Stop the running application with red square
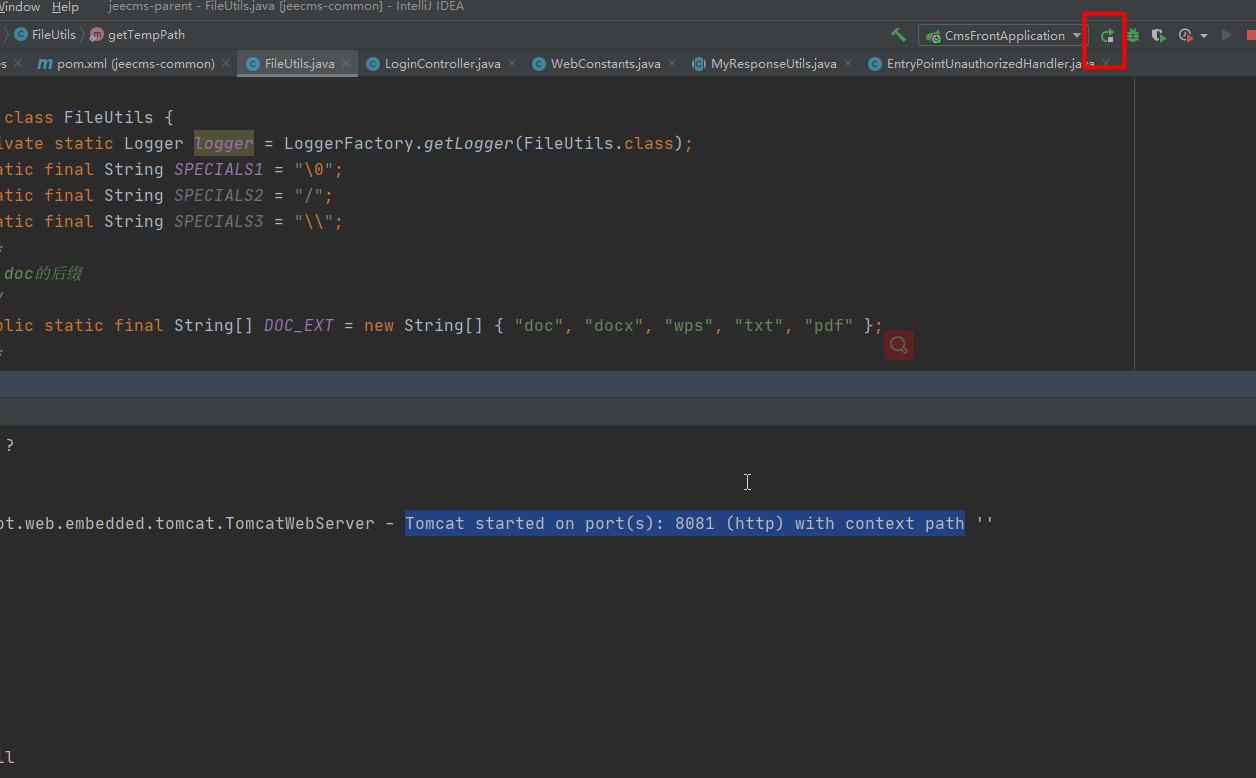Image resolution: width=1256 pixels, height=778 pixels. [x=1250, y=36]
